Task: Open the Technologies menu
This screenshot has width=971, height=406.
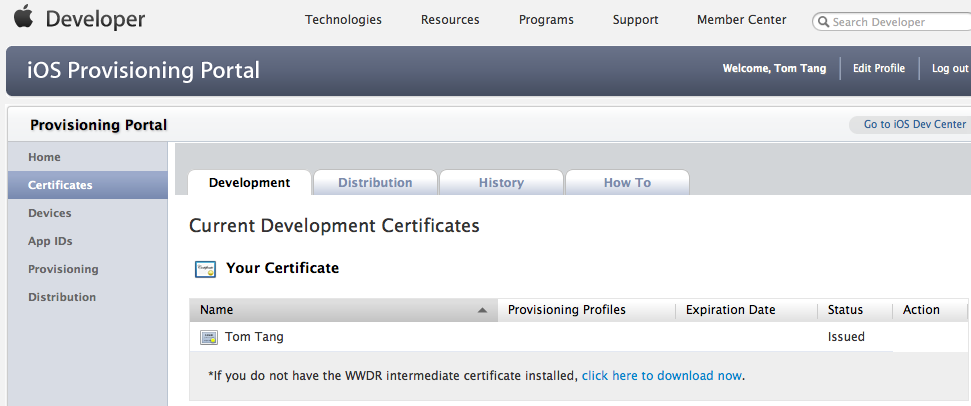Action: (343, 20)
